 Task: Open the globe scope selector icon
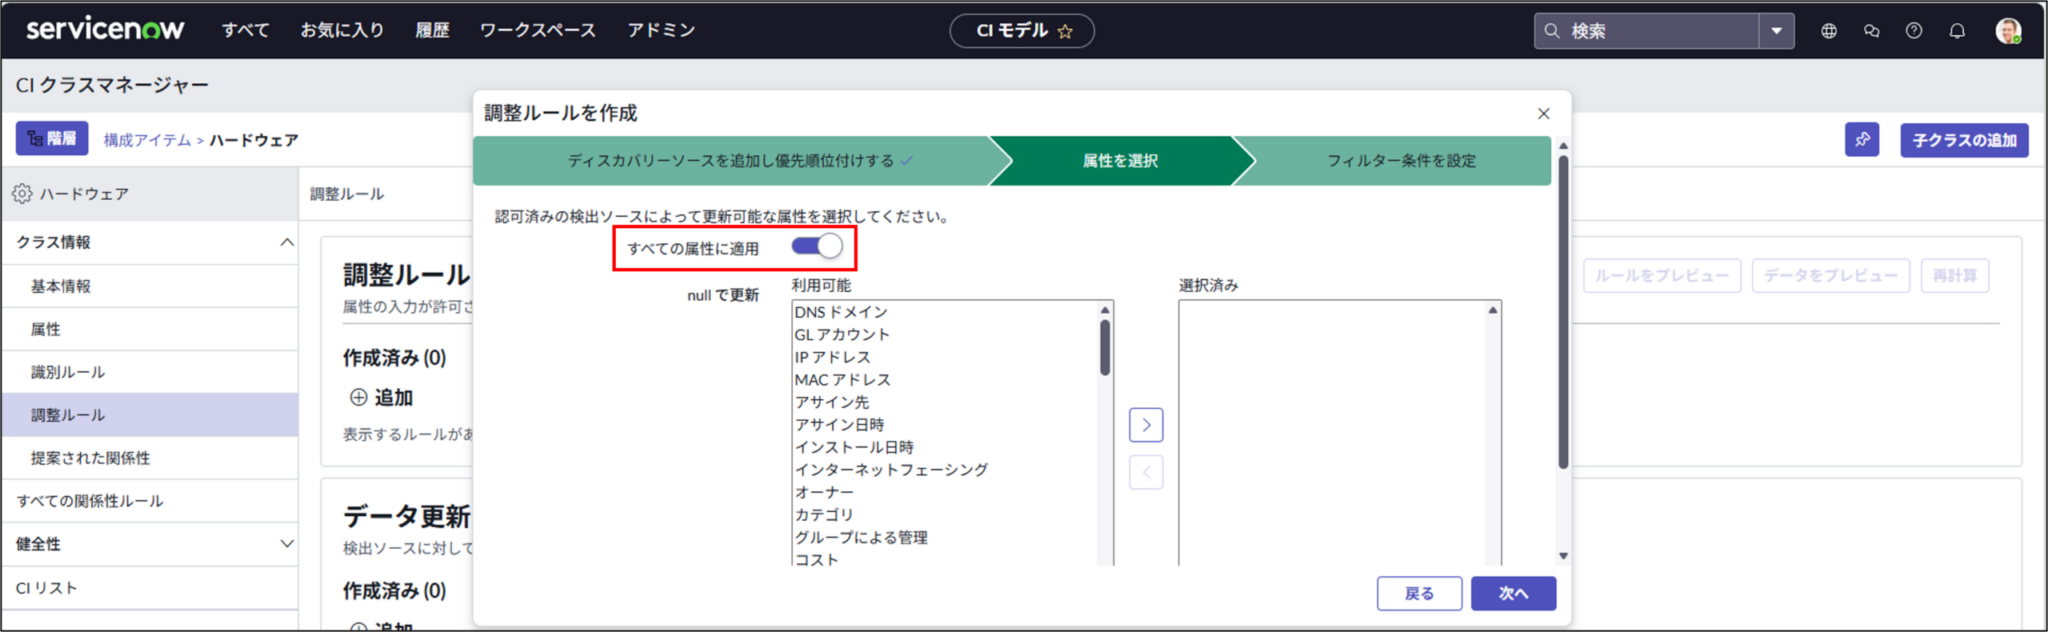pos(1829,31)
